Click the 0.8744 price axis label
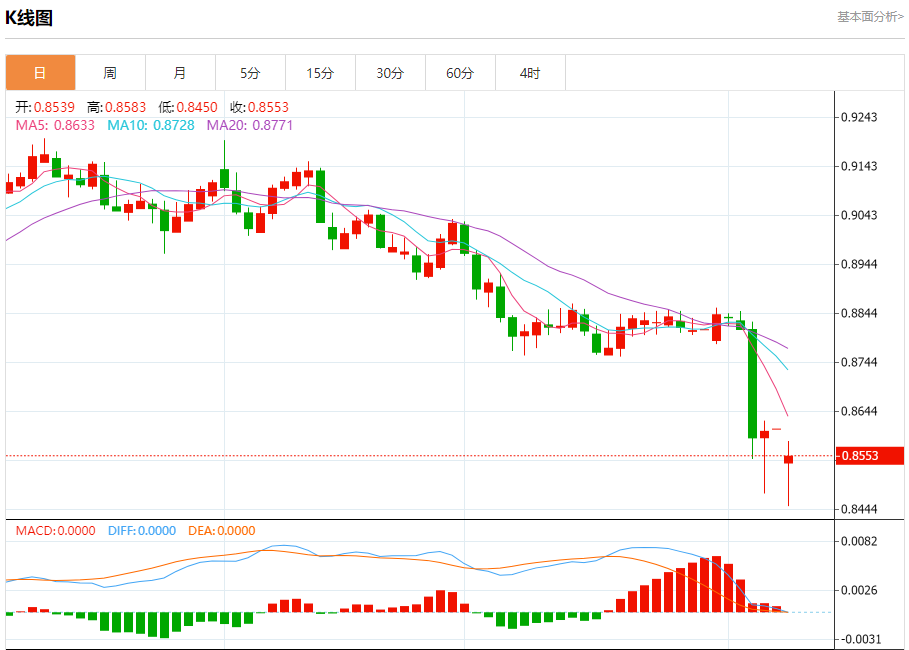The image size is (909, 650). coord(859,362)
